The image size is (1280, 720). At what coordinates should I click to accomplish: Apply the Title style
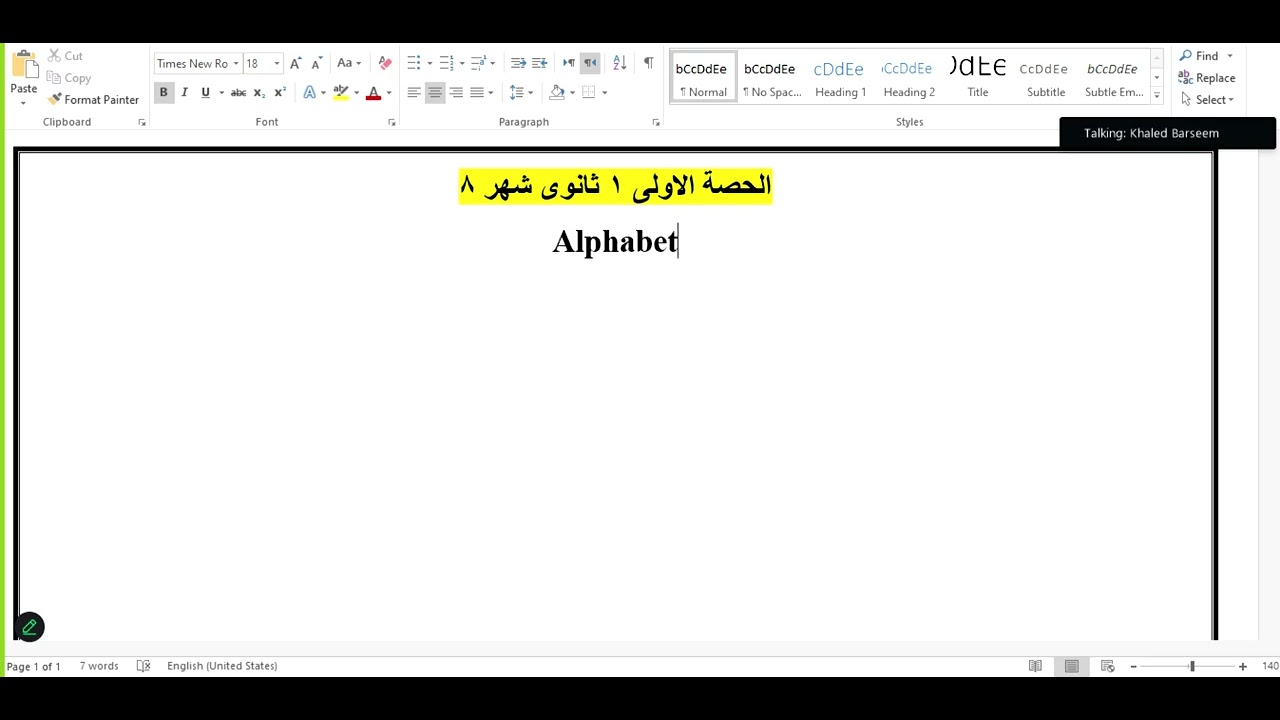pos(977,78)
